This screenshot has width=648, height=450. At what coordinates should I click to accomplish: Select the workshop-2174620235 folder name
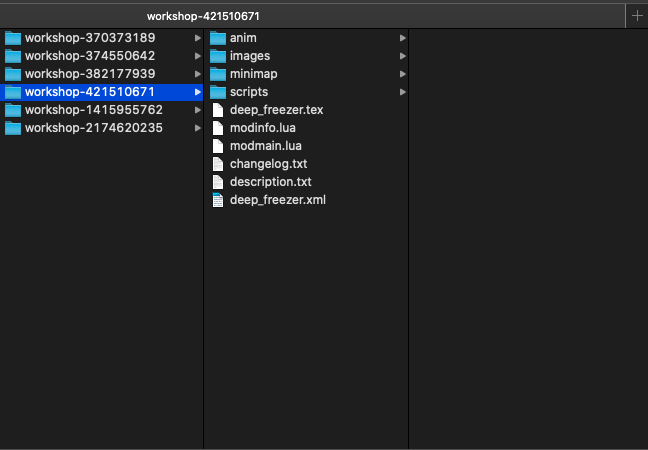(94, 128)
